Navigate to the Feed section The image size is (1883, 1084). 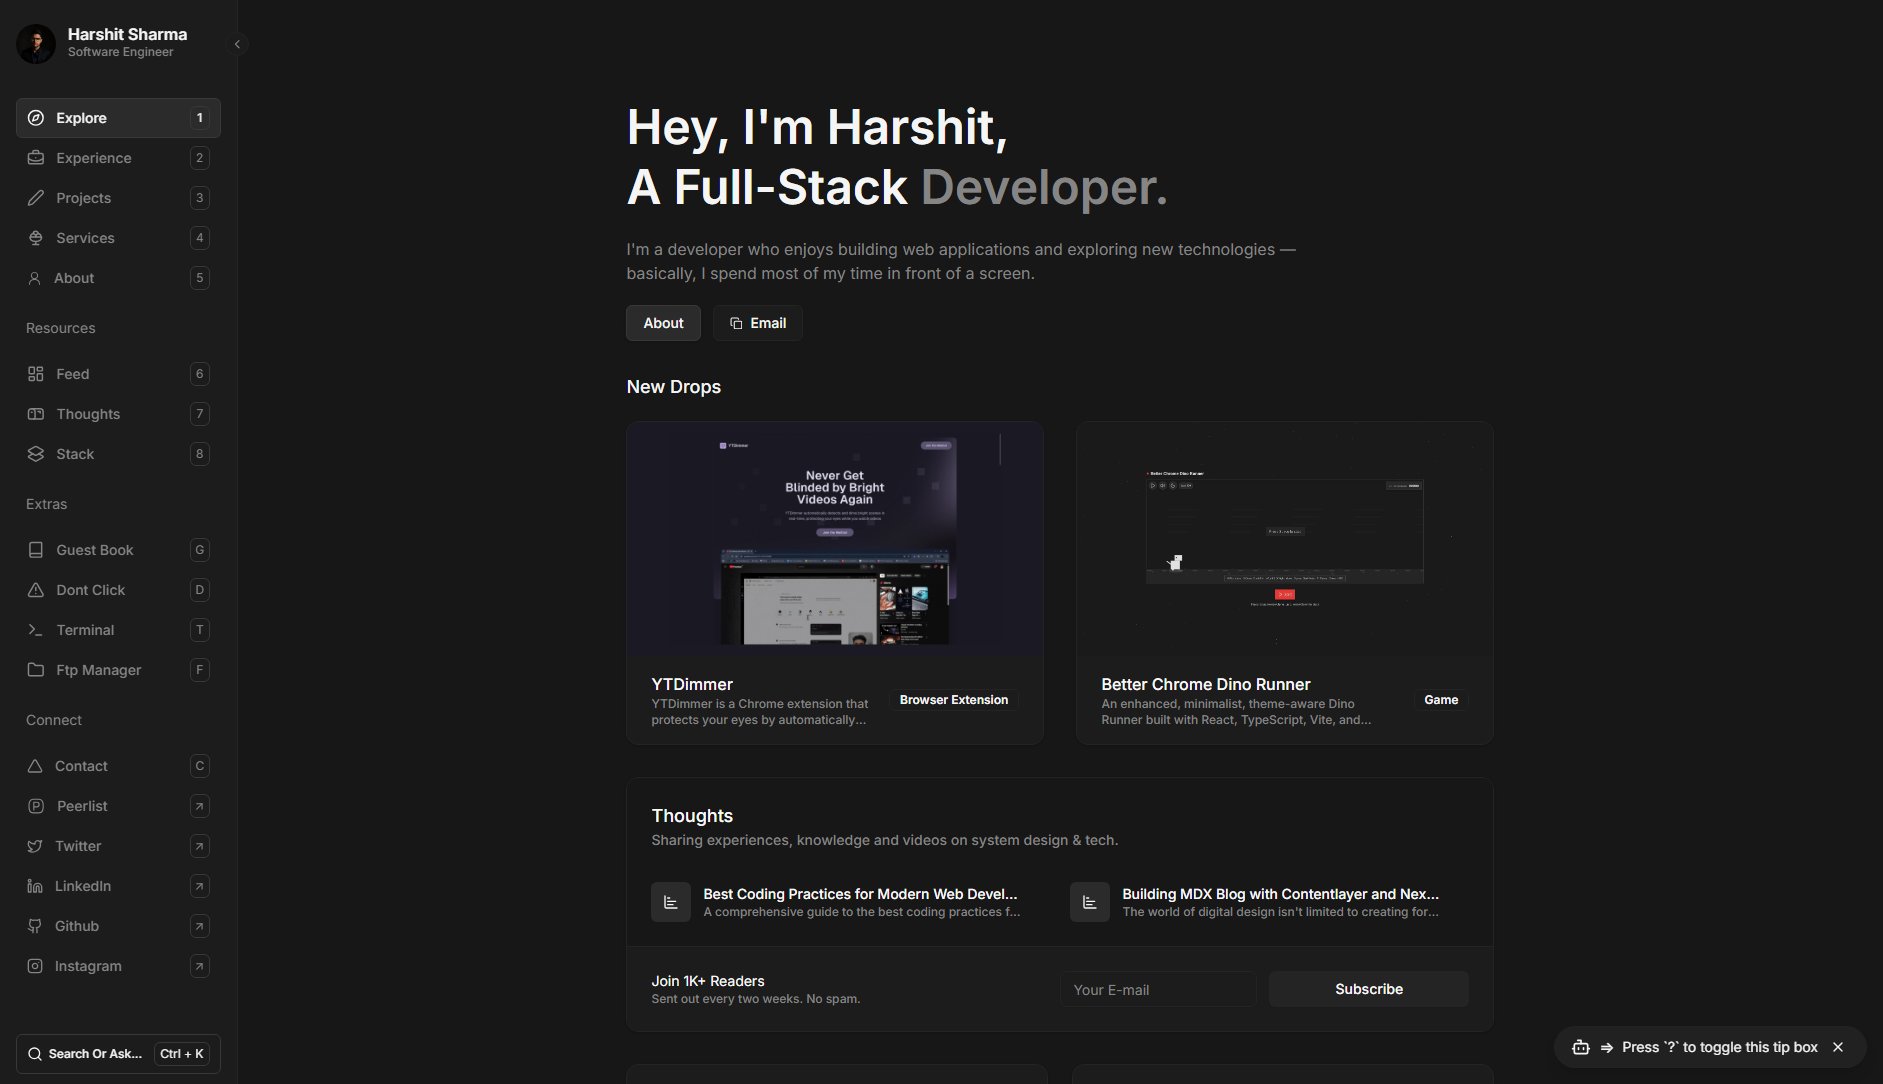coord(73,374)
